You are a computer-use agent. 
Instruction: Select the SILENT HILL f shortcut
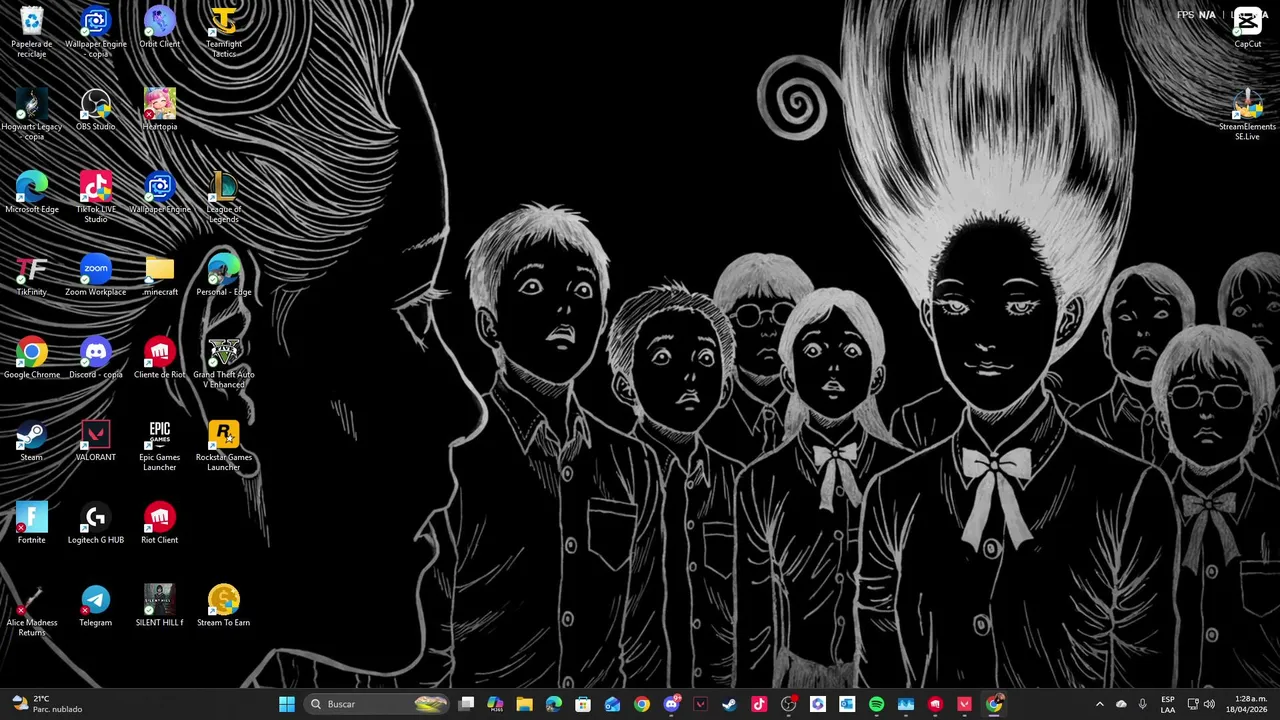(160, 607)
